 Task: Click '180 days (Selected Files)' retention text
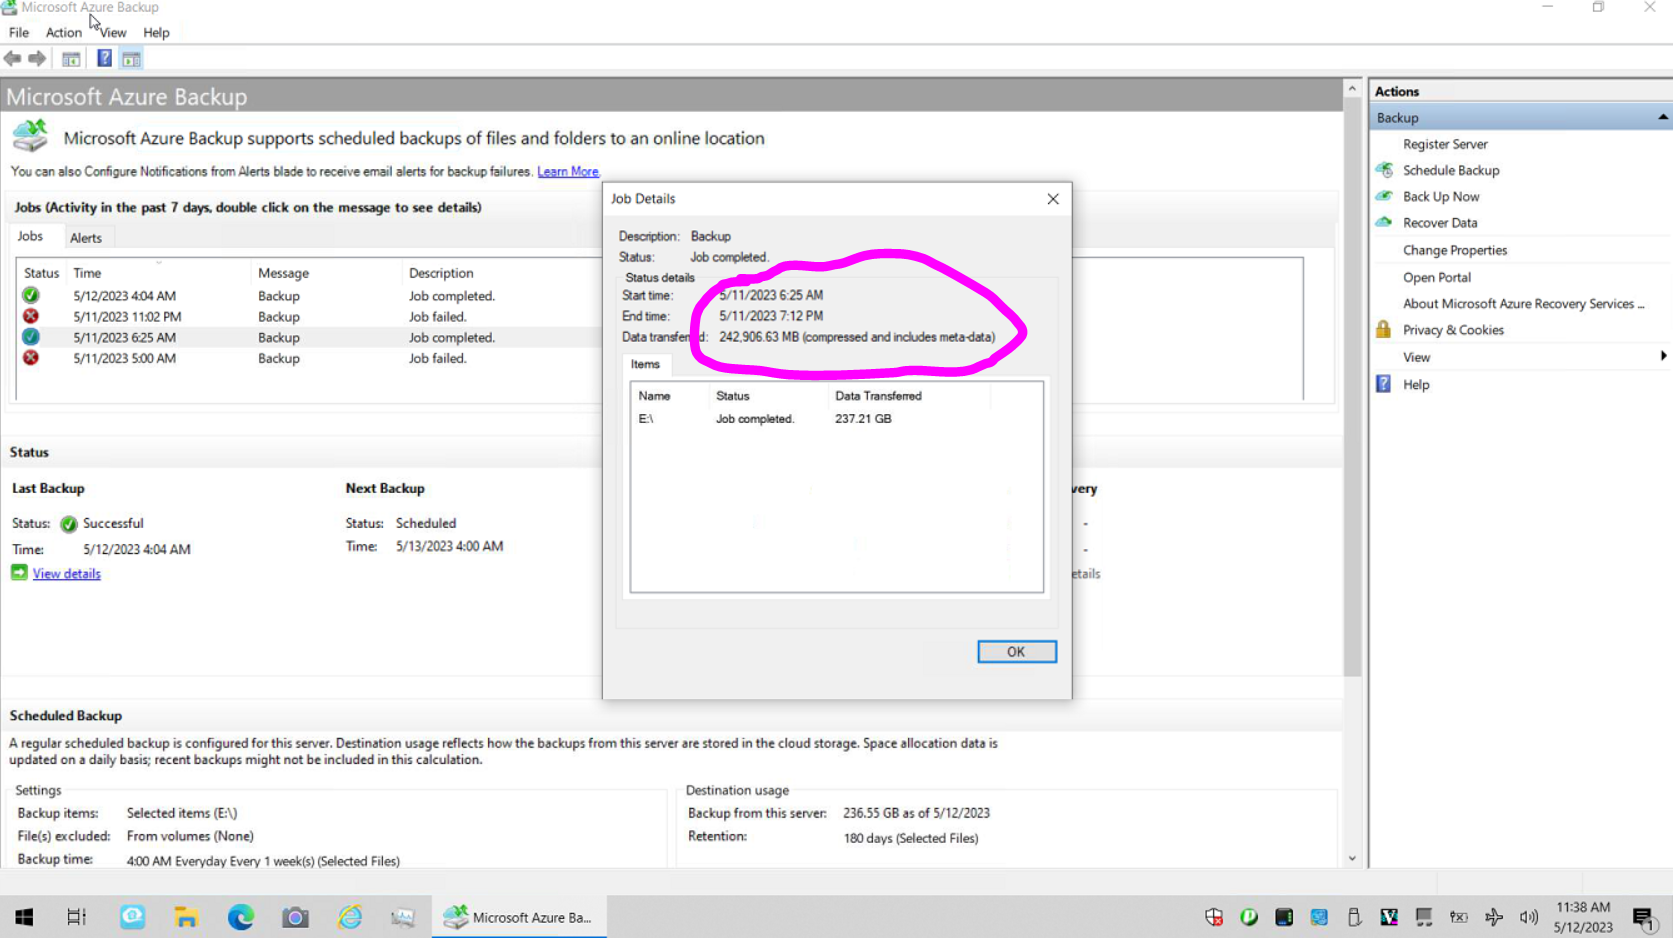coord(910,838)
